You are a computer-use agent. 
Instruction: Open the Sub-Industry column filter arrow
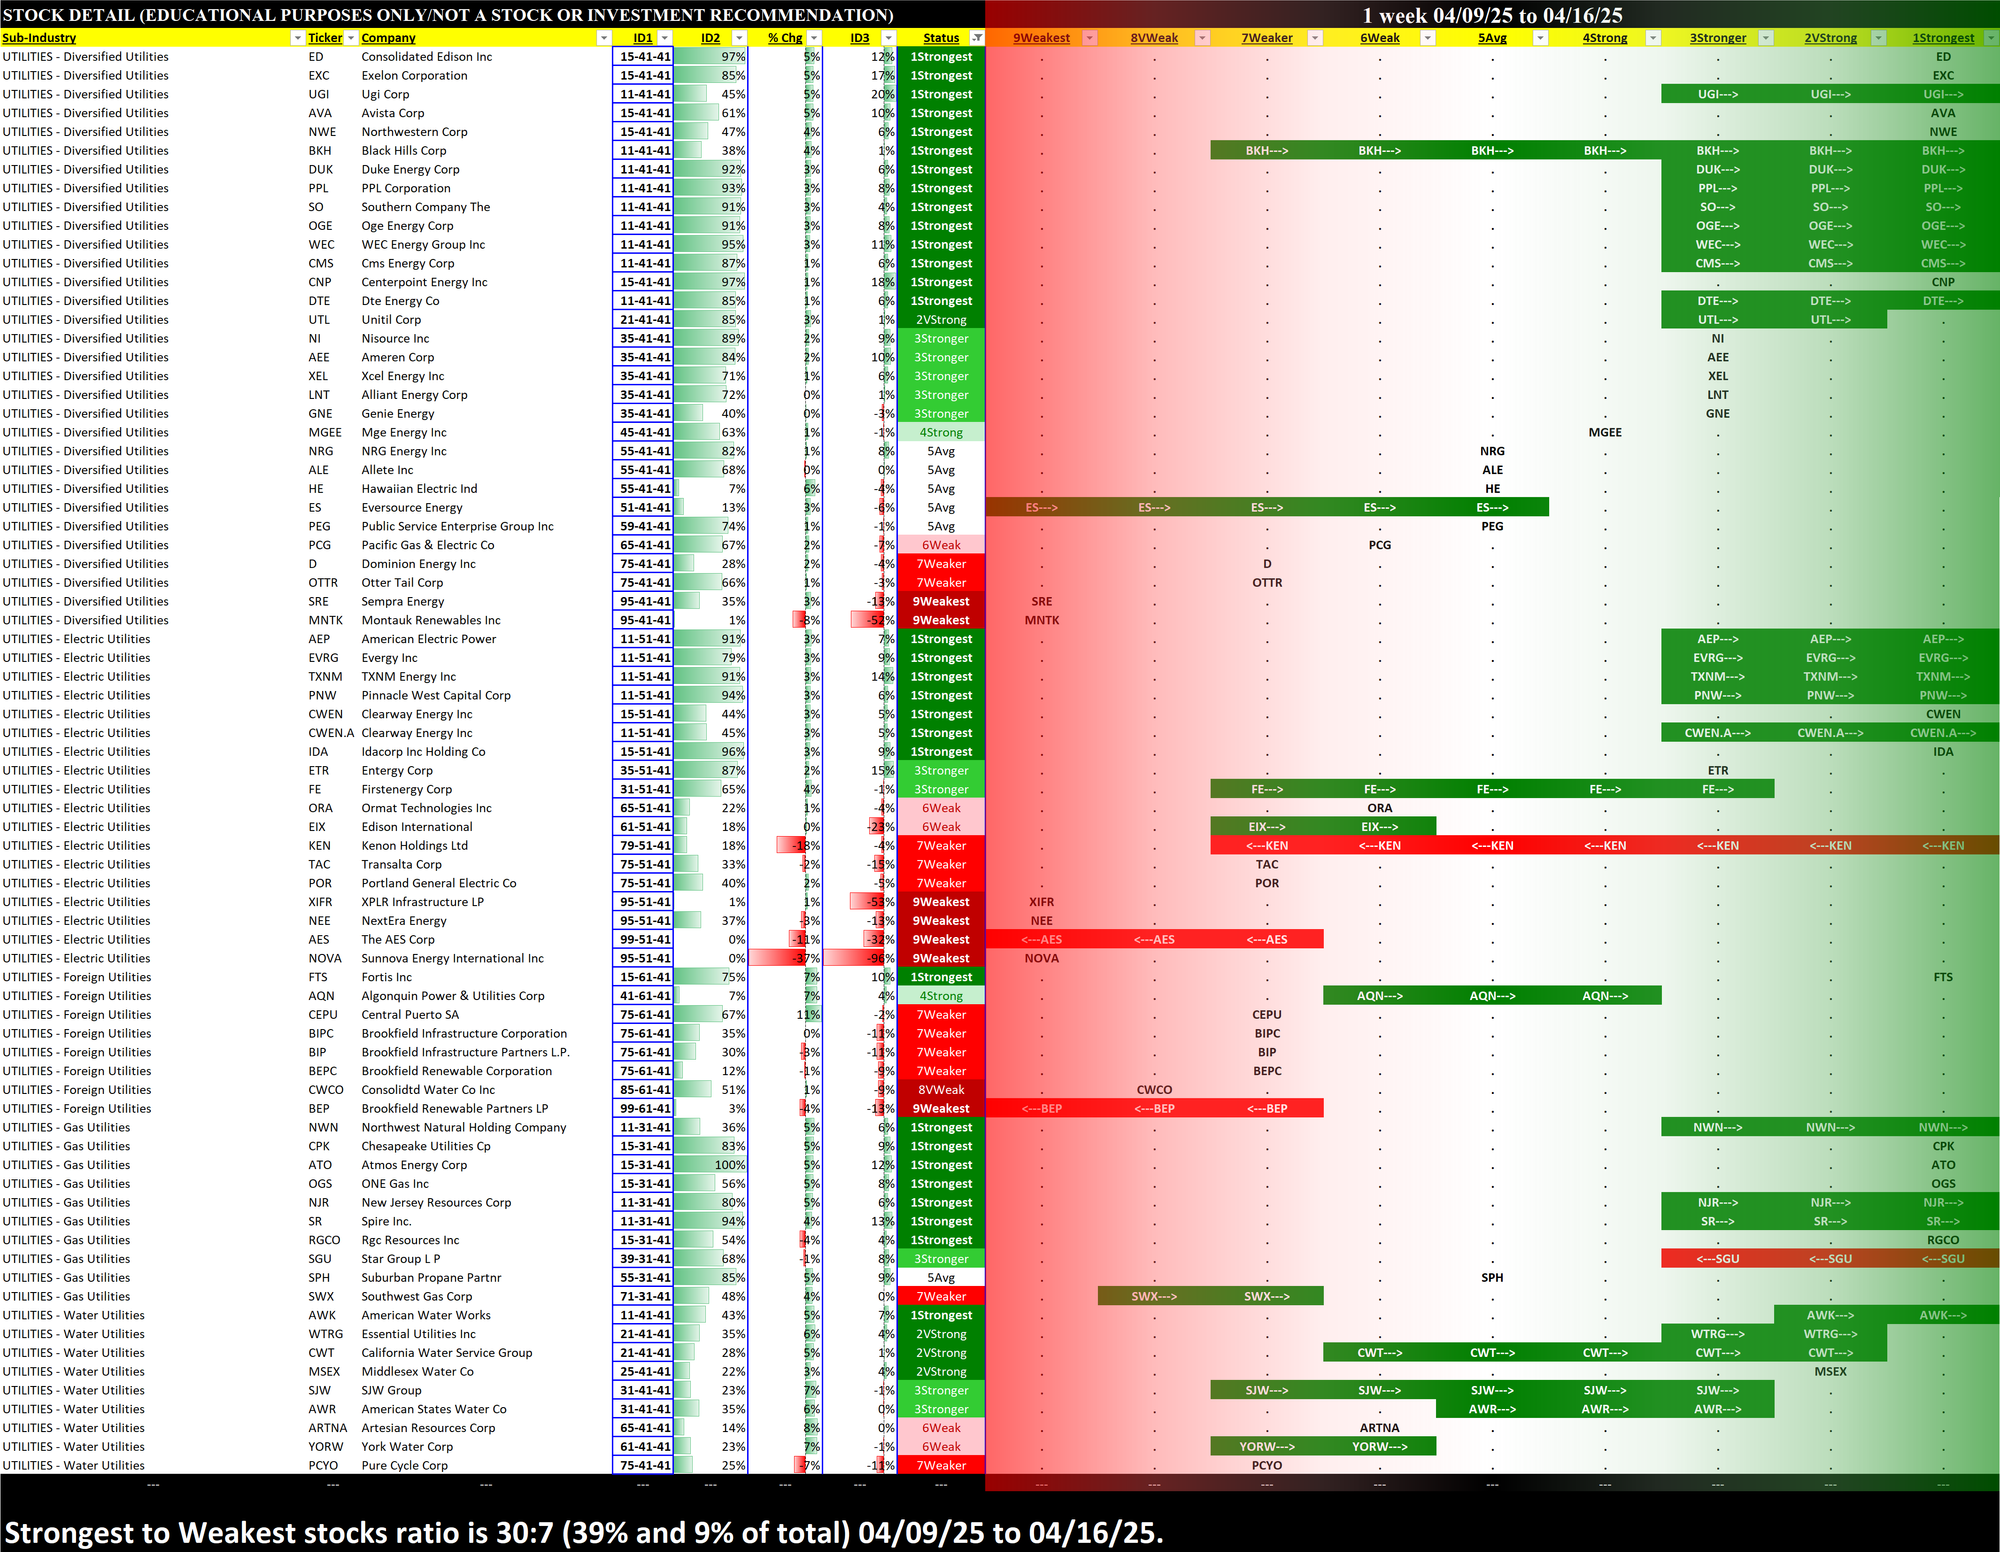(297, 38)
